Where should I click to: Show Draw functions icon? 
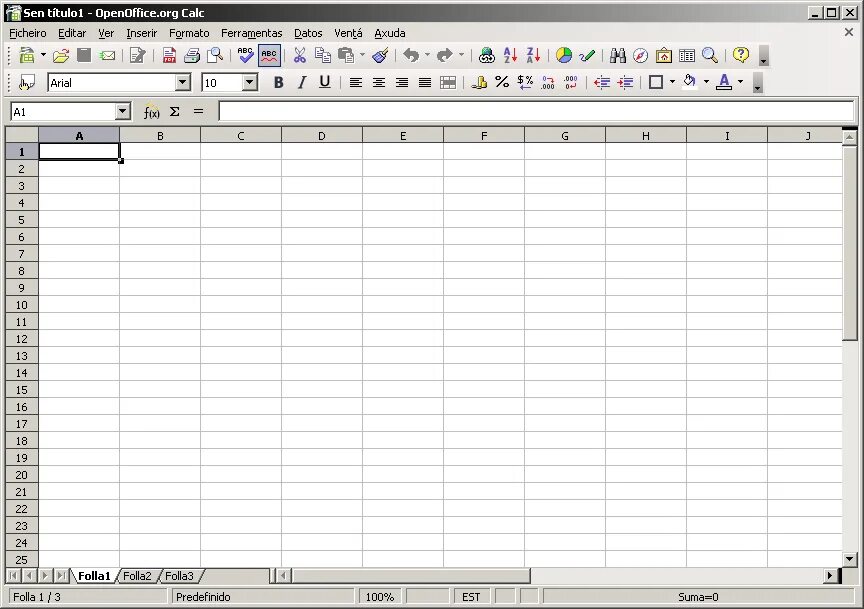tap(587, 55)
